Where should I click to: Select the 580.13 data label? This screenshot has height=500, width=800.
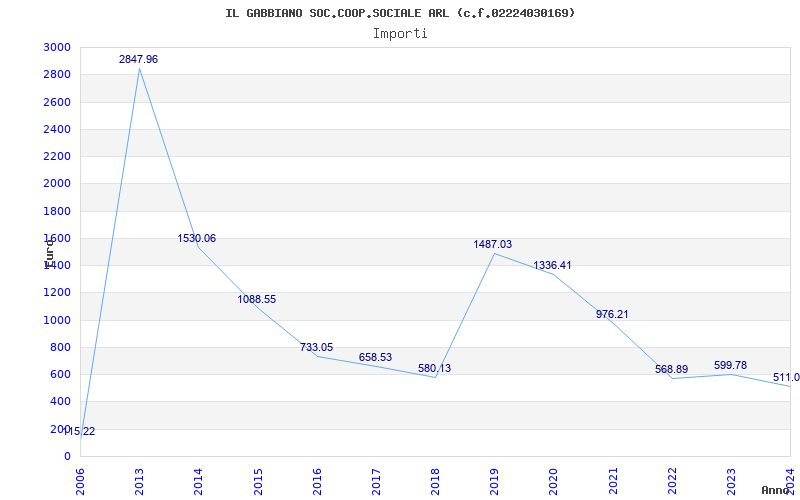click(434, 368)
